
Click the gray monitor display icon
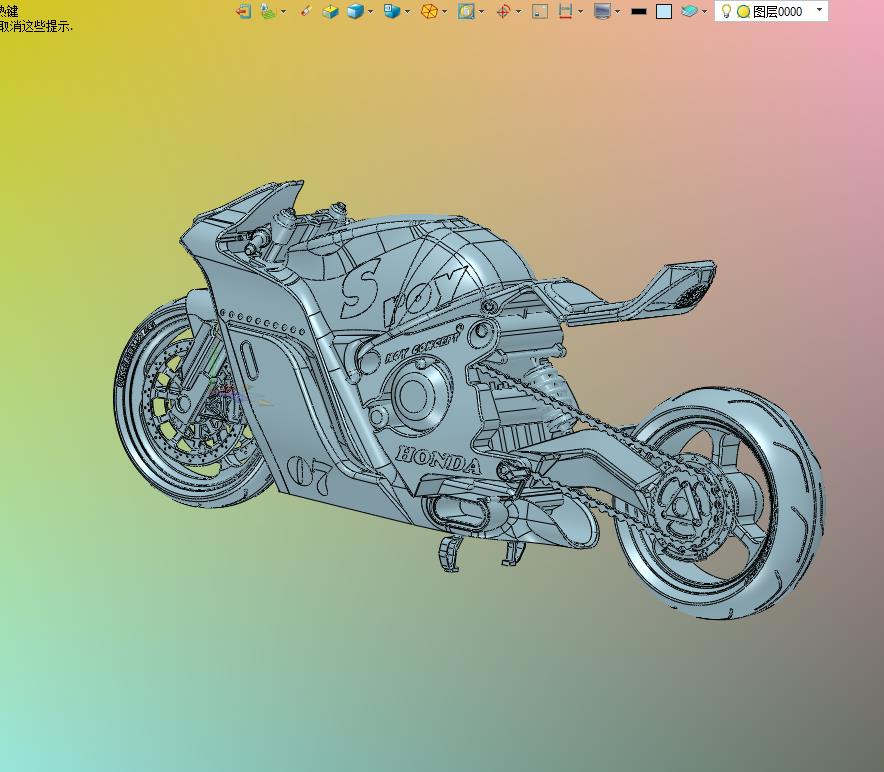coord(602,11)
